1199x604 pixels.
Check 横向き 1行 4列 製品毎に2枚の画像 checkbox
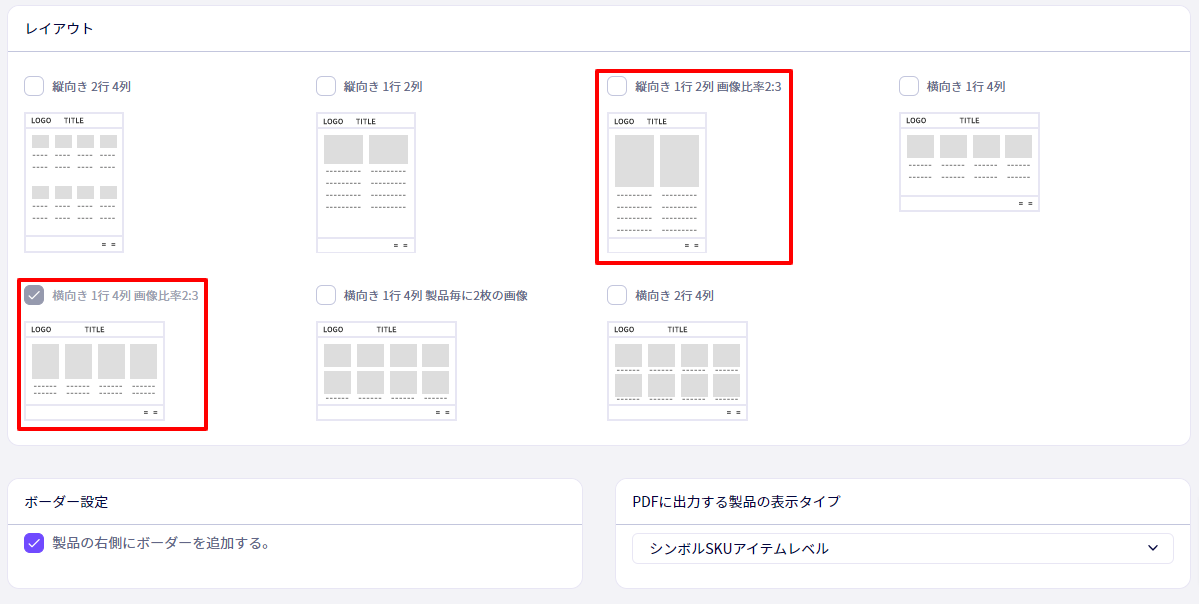pyautogui.click(x=326, y=295)
